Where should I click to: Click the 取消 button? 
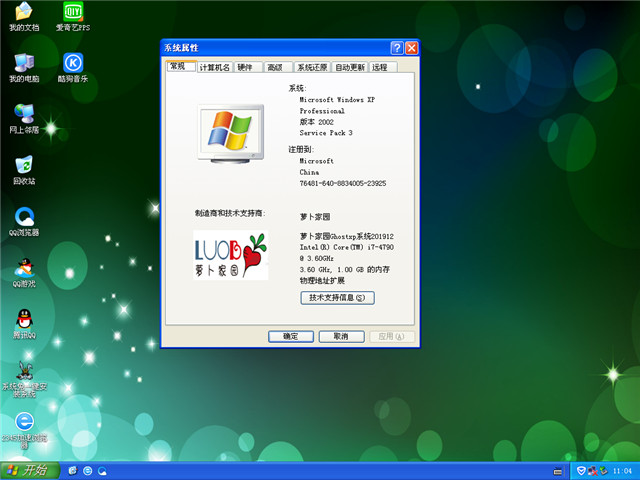click(341, 336)
